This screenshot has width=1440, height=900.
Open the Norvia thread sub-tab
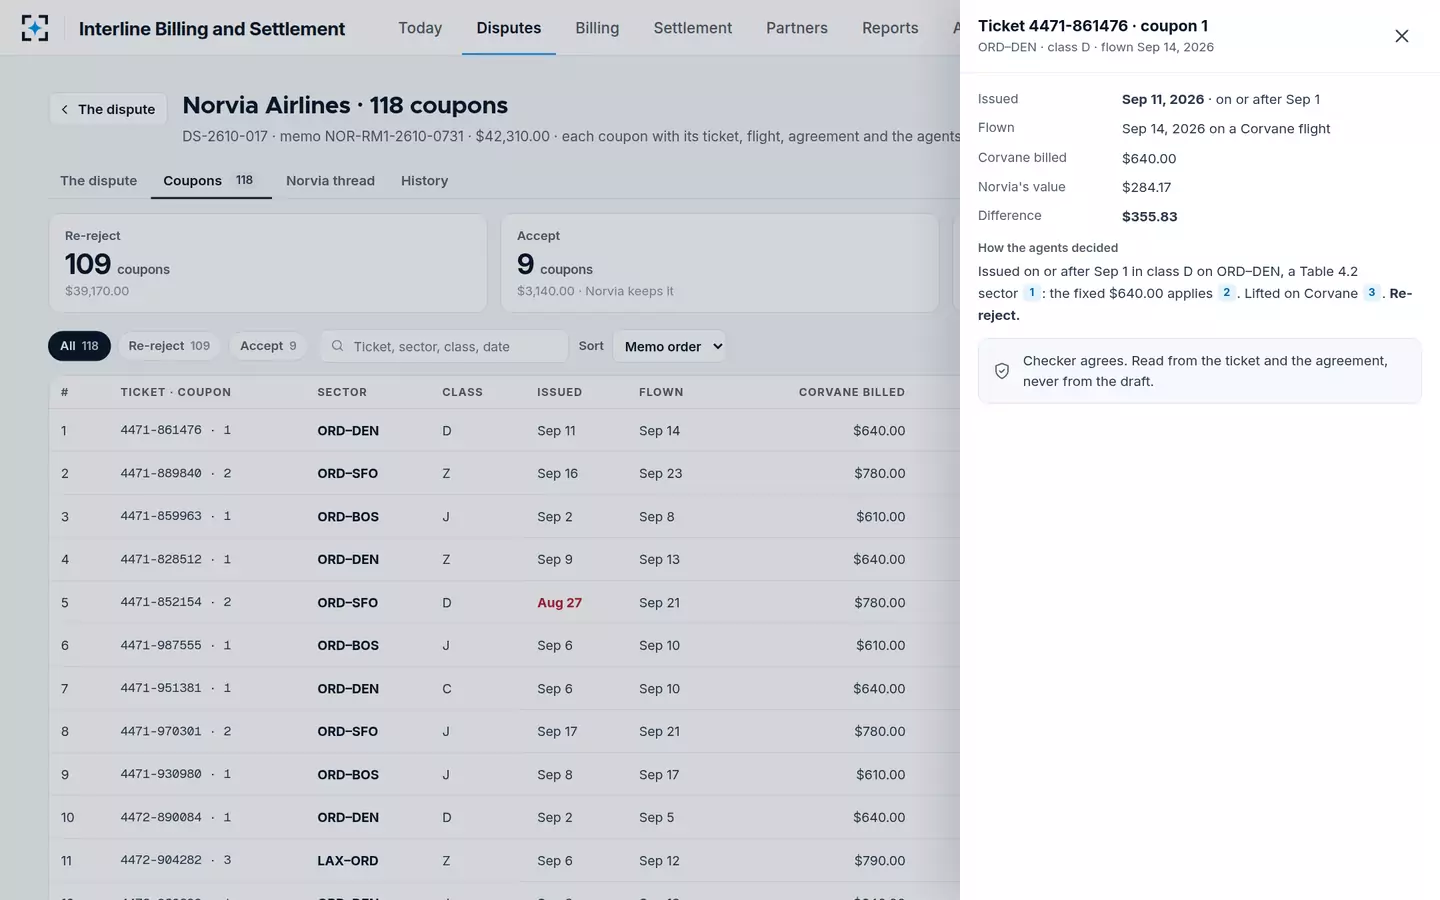(330, 181)
